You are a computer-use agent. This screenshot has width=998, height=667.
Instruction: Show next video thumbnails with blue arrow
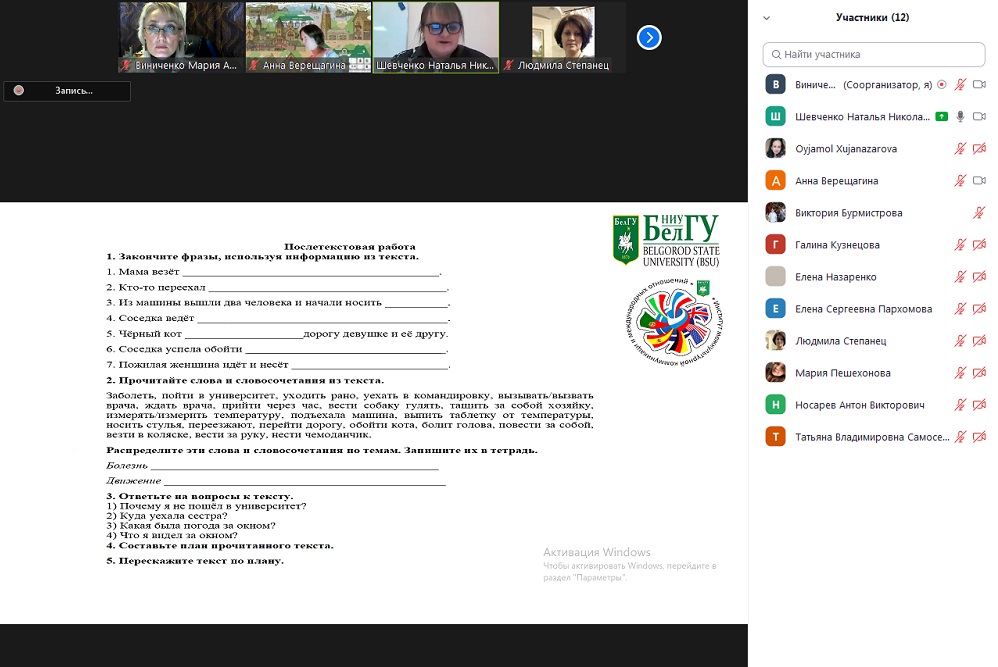(649, 38)
